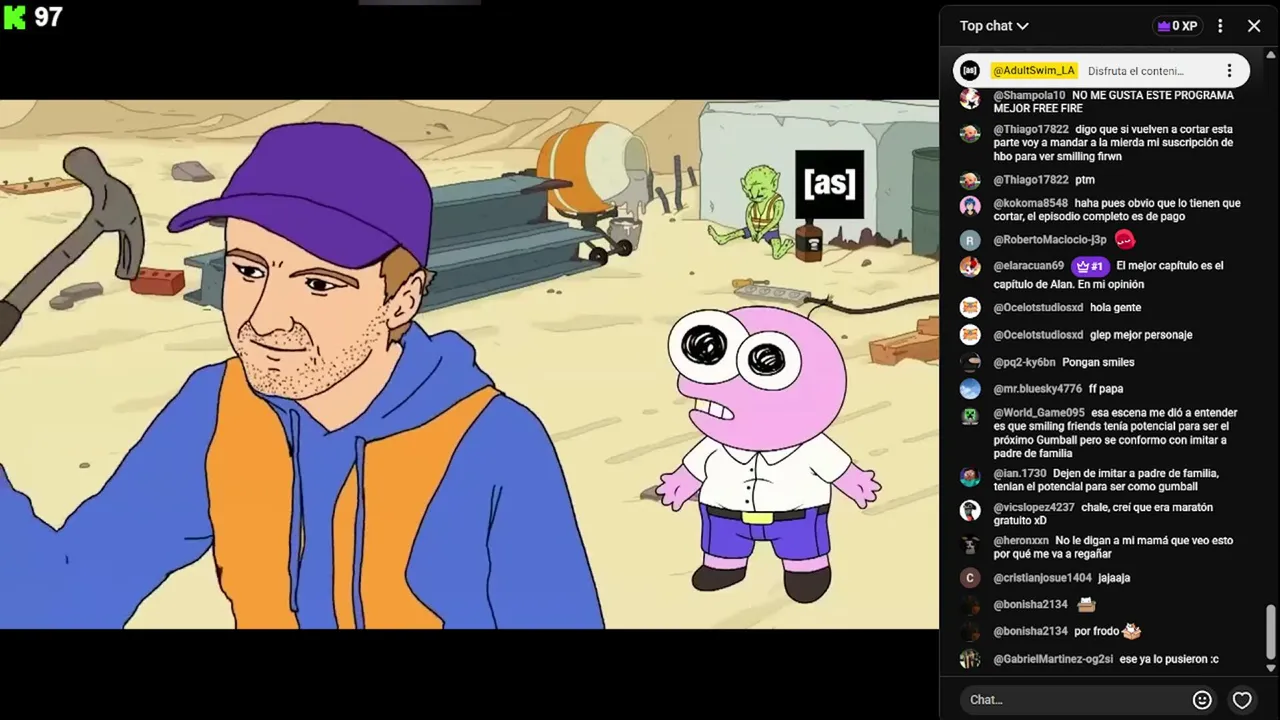
Task: Click username @World_Game095
Action: click(x=1039, y=413)
